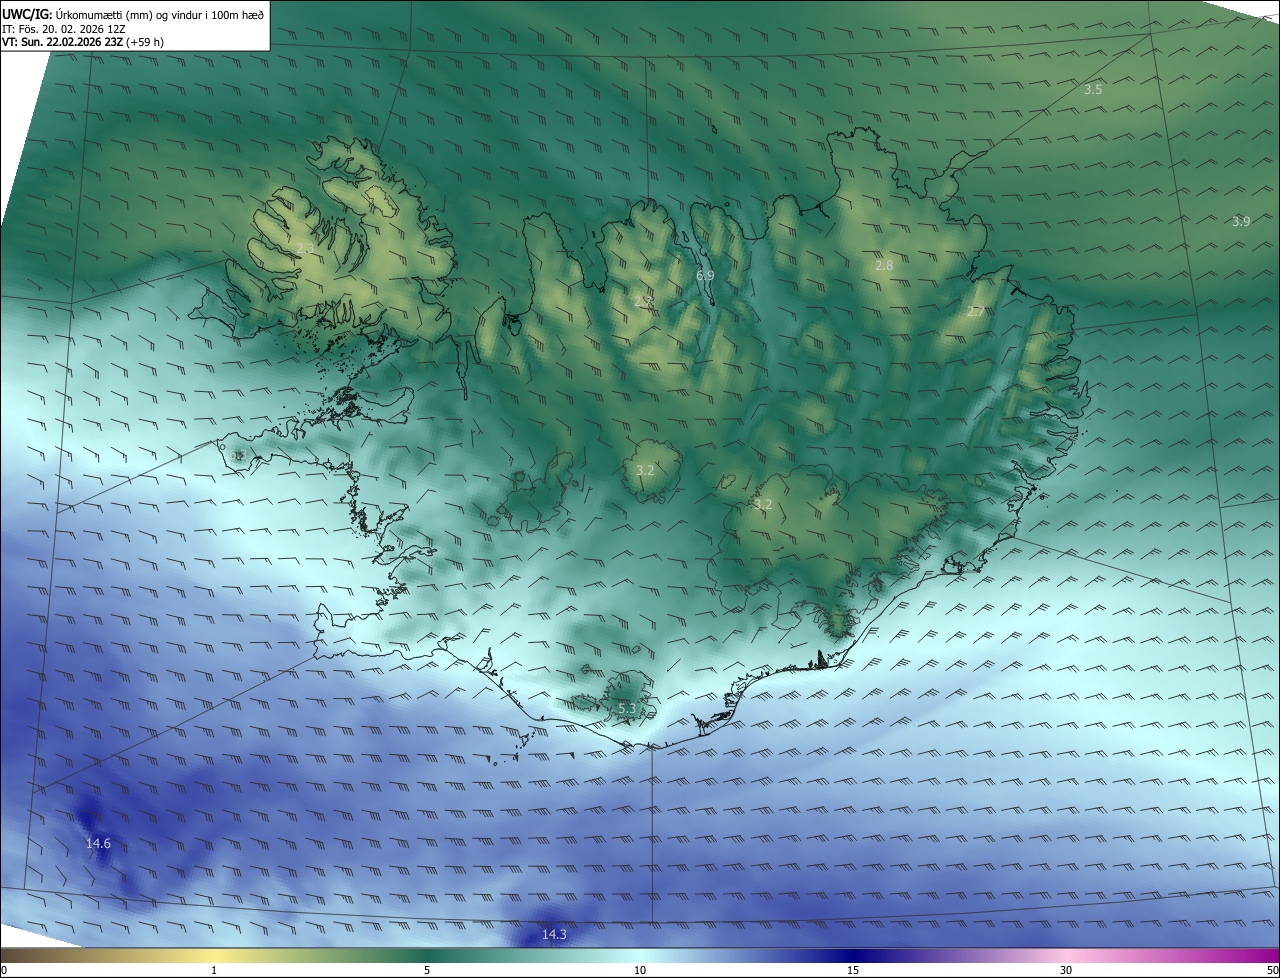1280x978 pixels.
Task: Click the 3.9 value label over the eastern sea
Action: (x=1241, y=222)
